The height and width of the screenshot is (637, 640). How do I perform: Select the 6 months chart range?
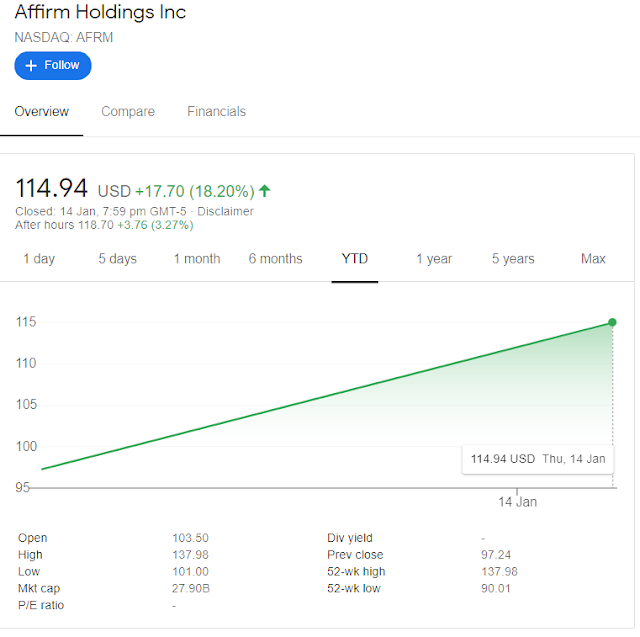coord(276,259)
